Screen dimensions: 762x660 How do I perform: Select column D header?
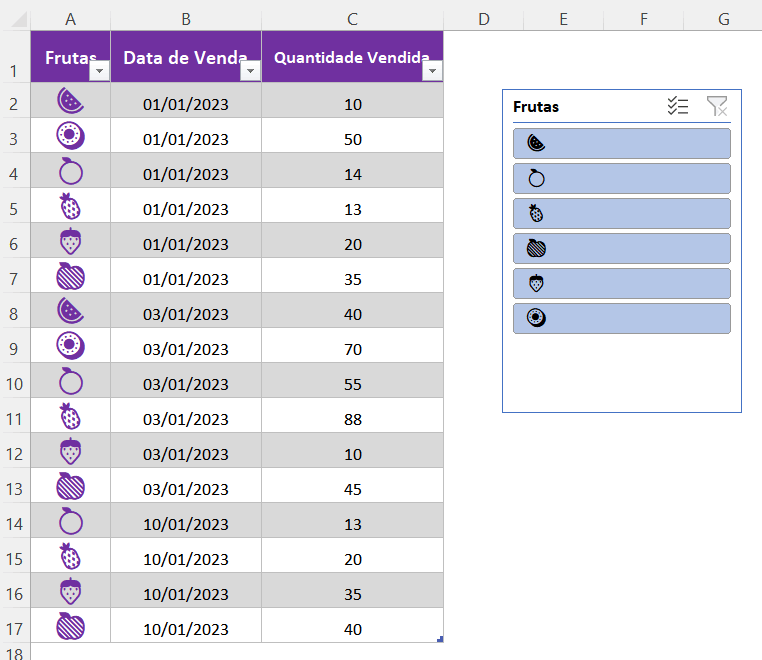[483, 19]
